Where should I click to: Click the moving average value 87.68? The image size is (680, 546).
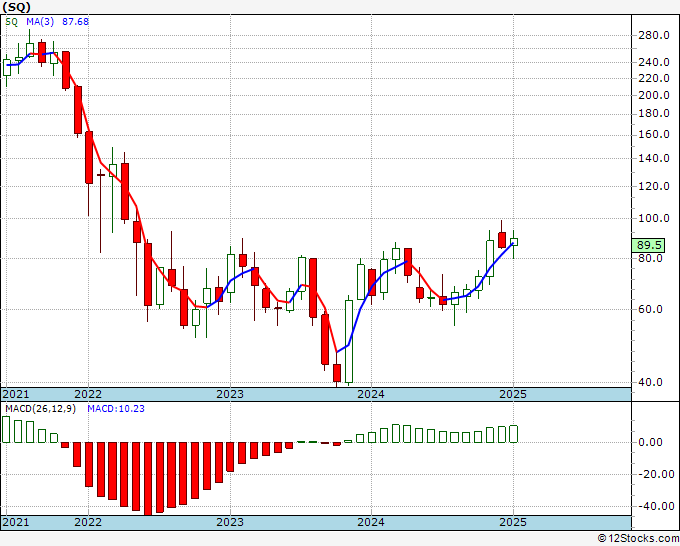75,22
